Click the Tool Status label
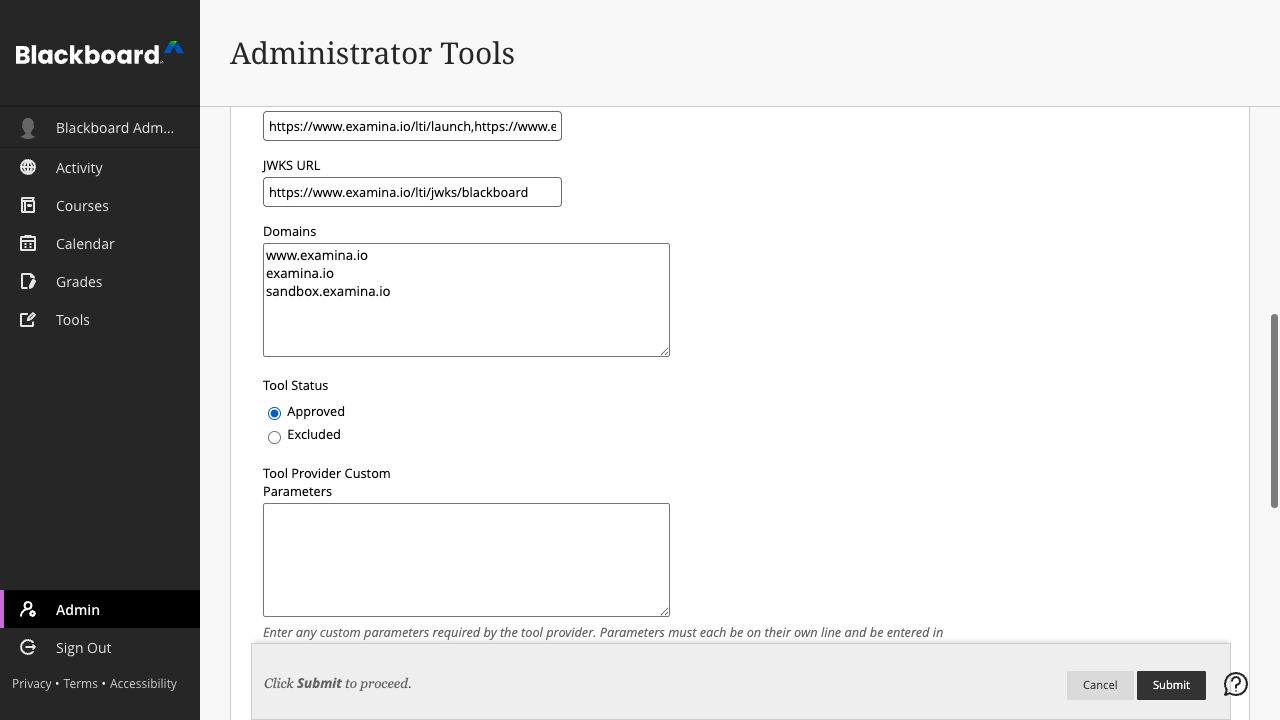 tap(296, 385)
